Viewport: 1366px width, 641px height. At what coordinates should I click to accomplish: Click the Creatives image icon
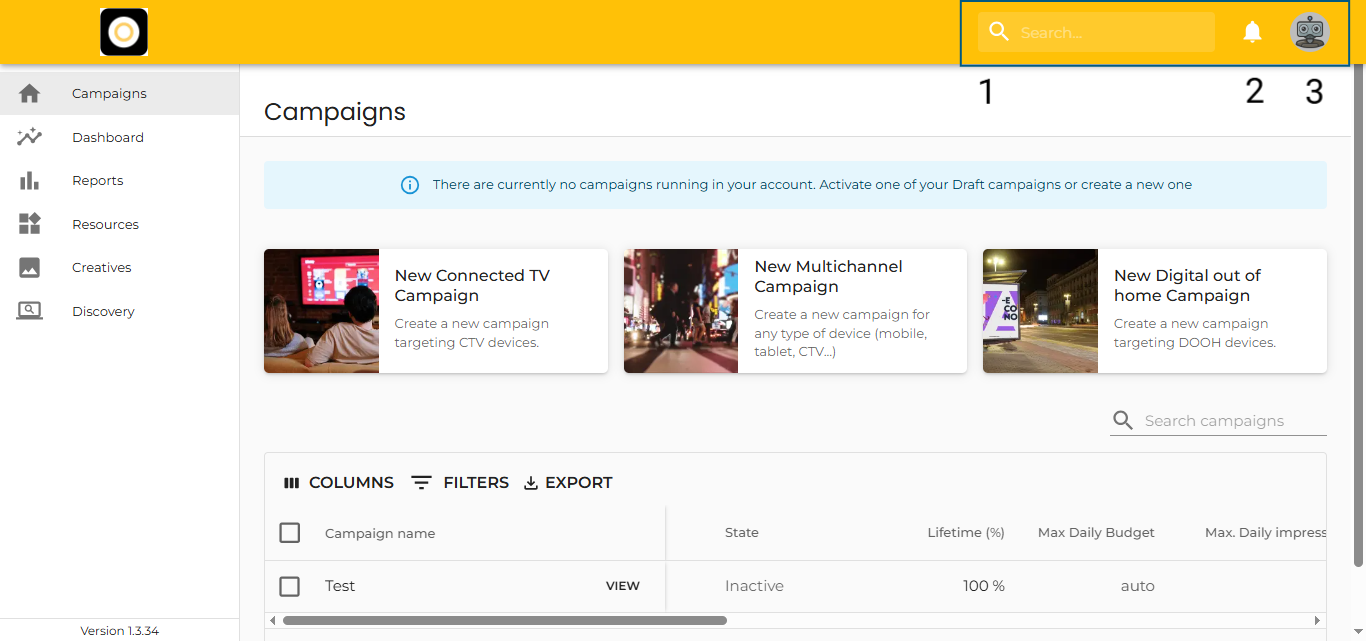pyautogui.click(x=30, y=268)
